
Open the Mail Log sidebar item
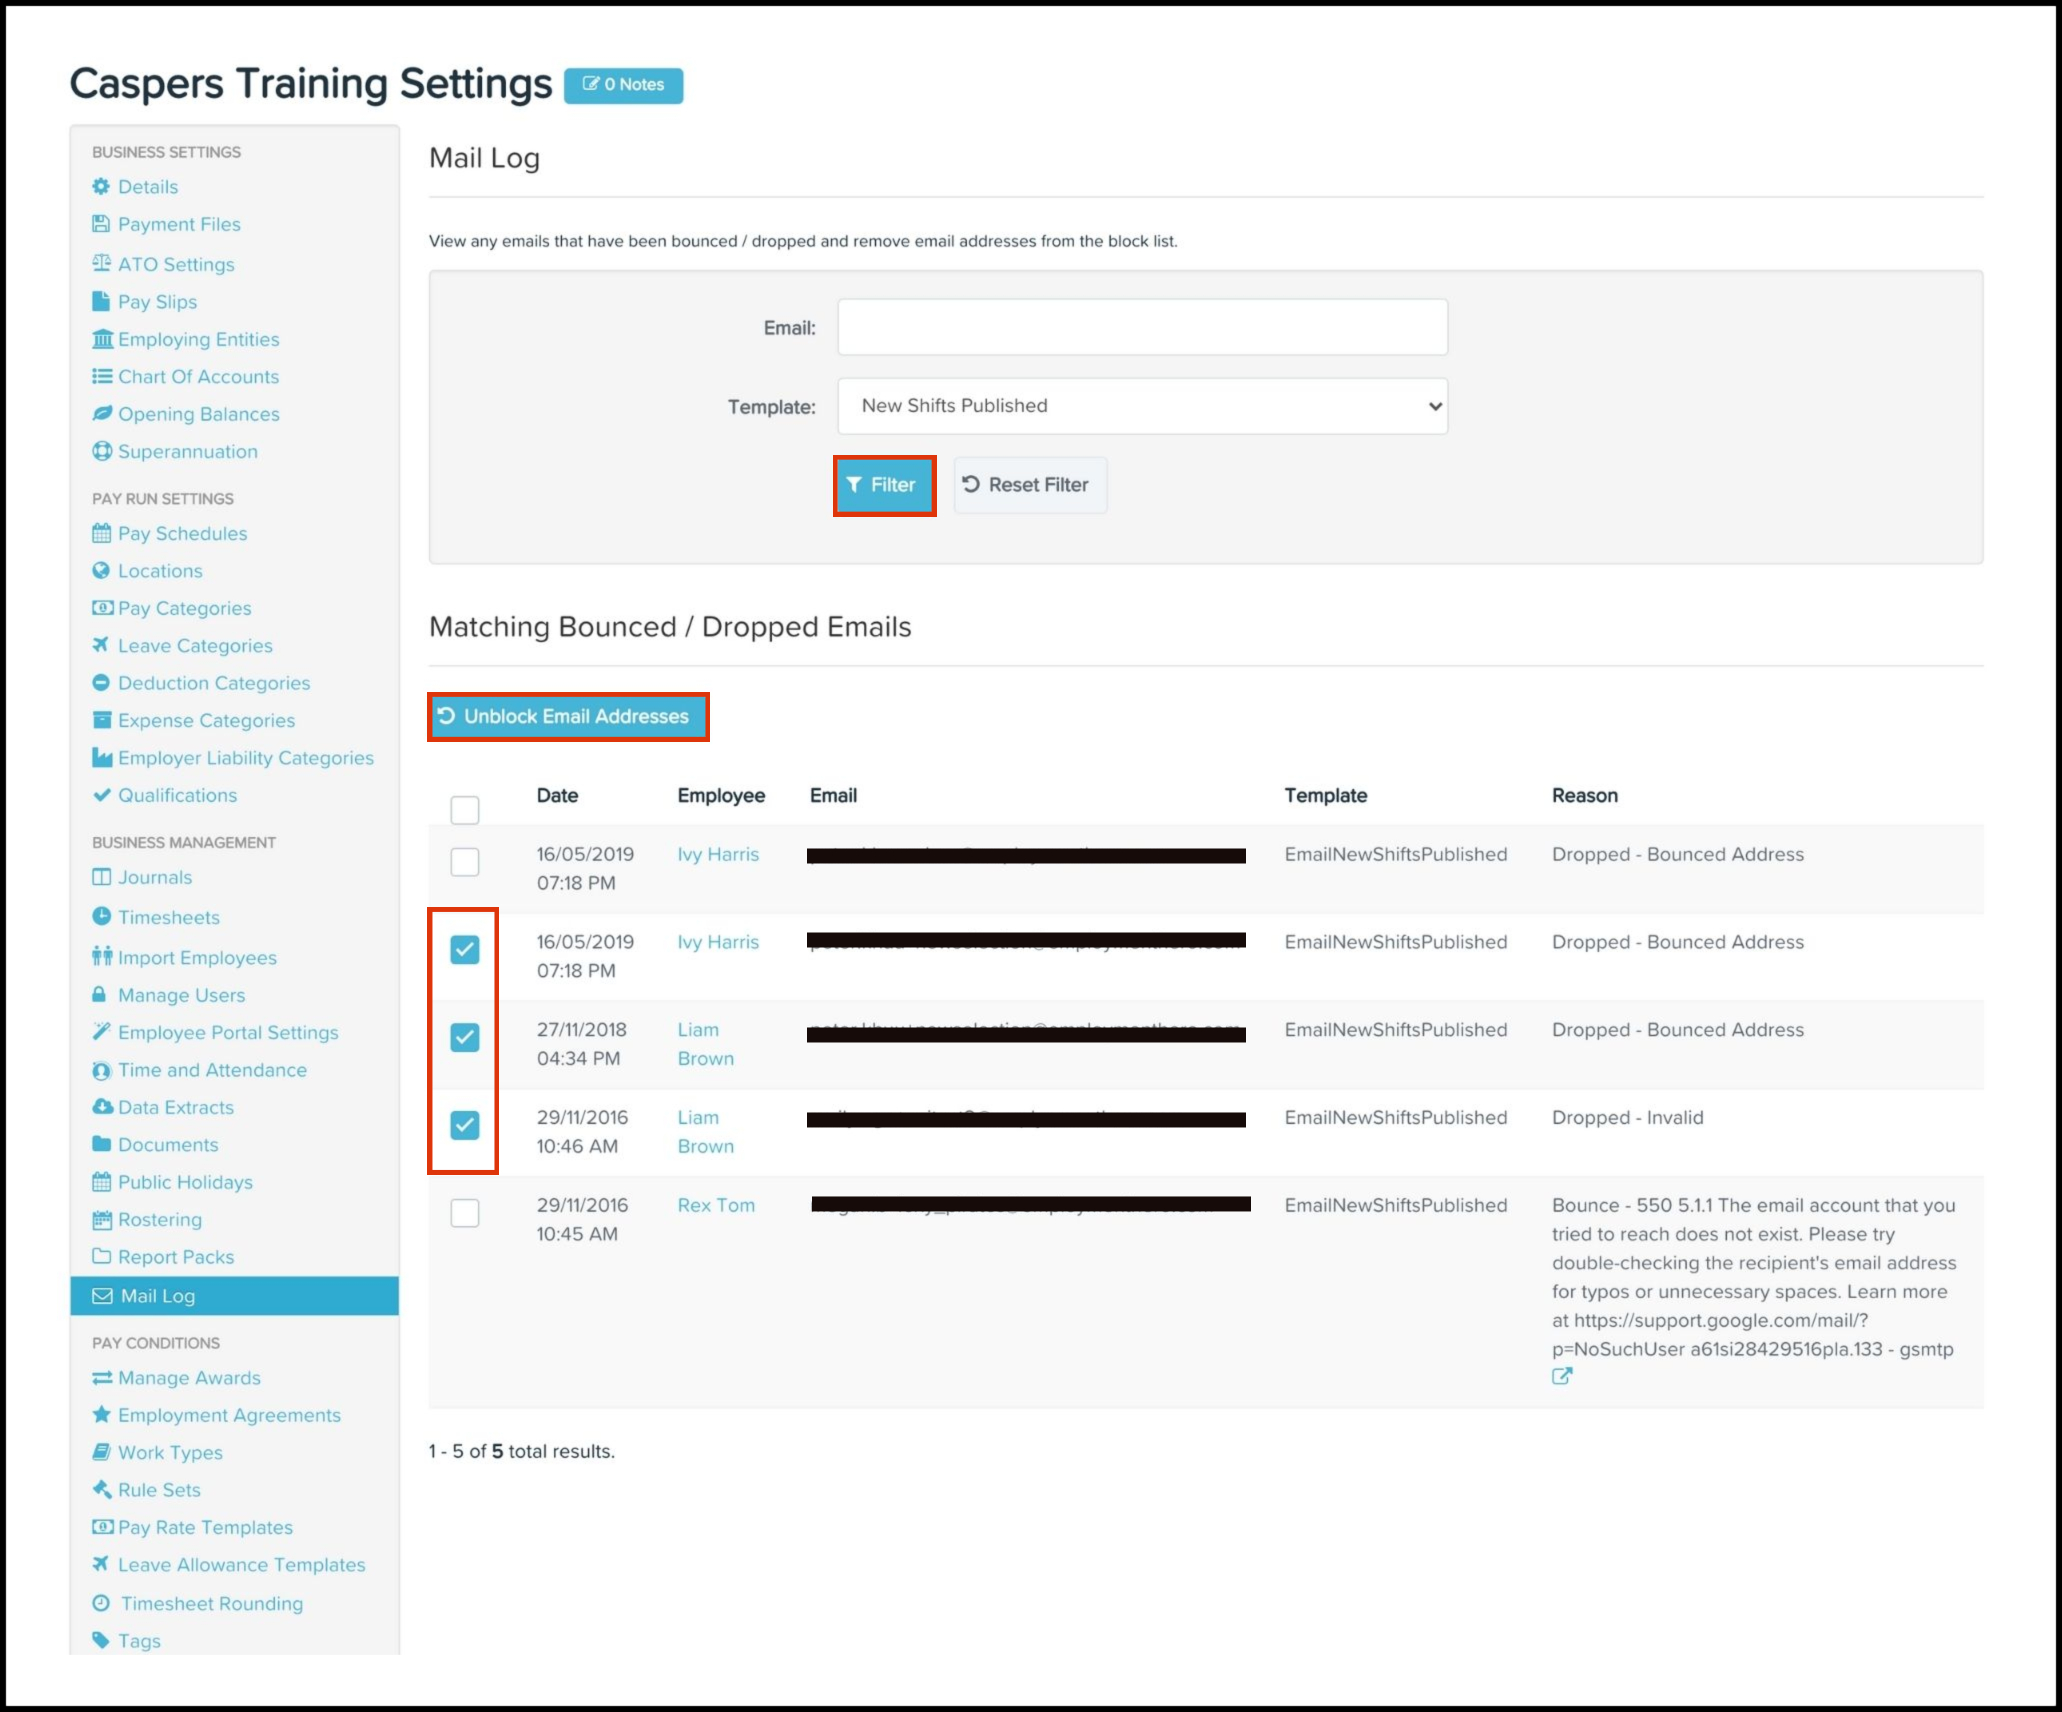(x=158, y=1296)
